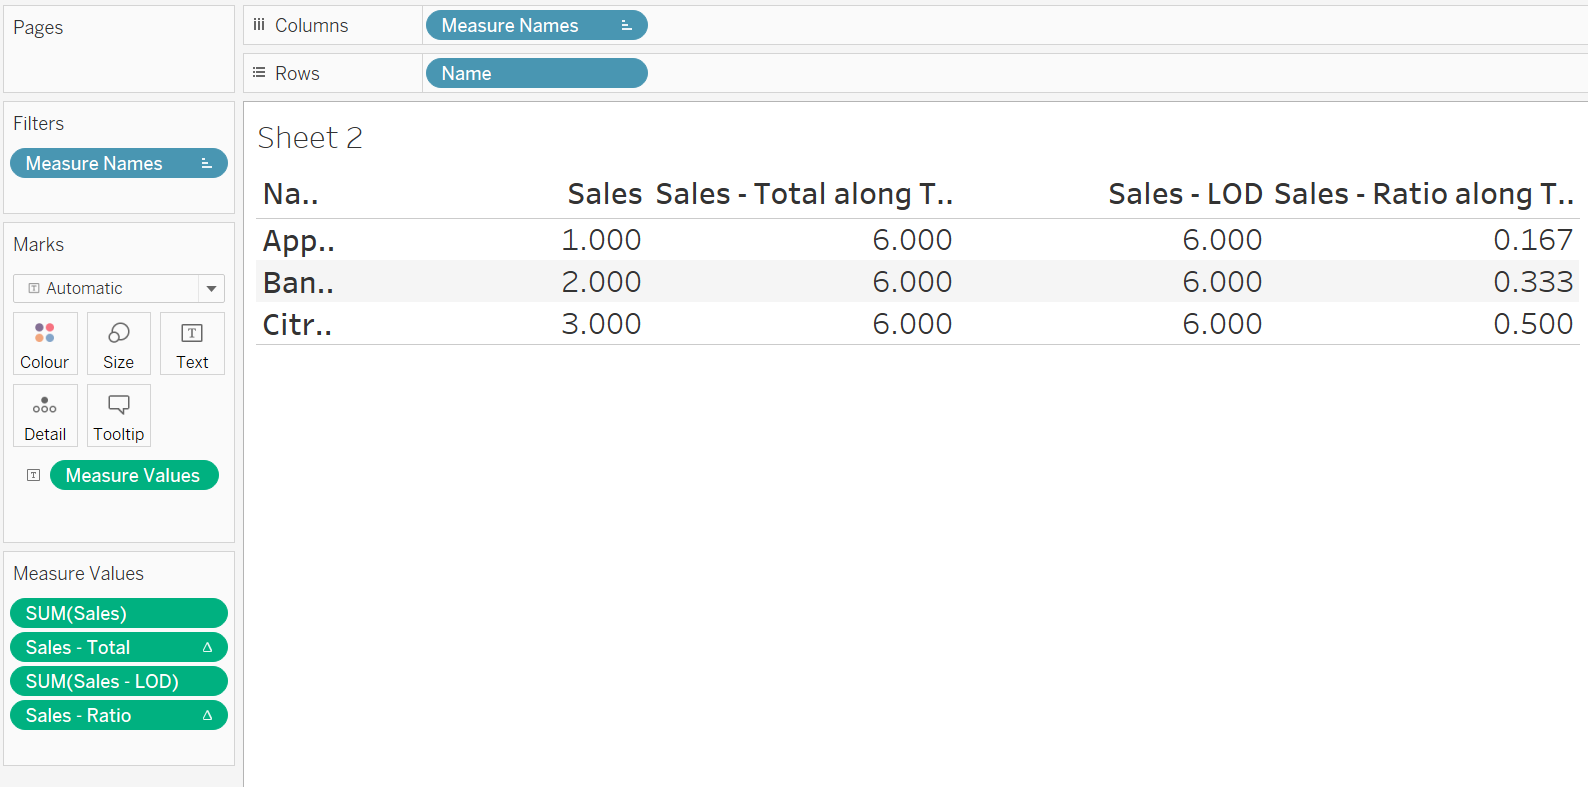The image size is (1588, 787).
Task: Click the Rows shelf icon
Action: coord(259,73)
